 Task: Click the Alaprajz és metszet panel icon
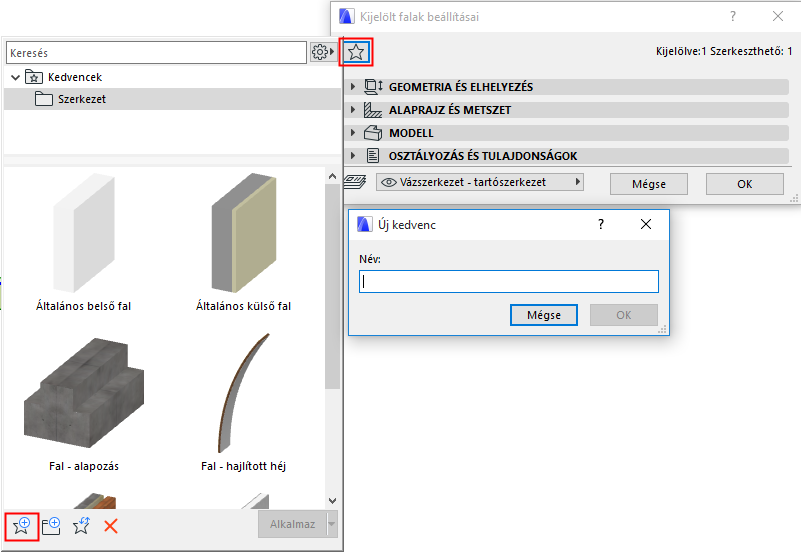[373, 110]
